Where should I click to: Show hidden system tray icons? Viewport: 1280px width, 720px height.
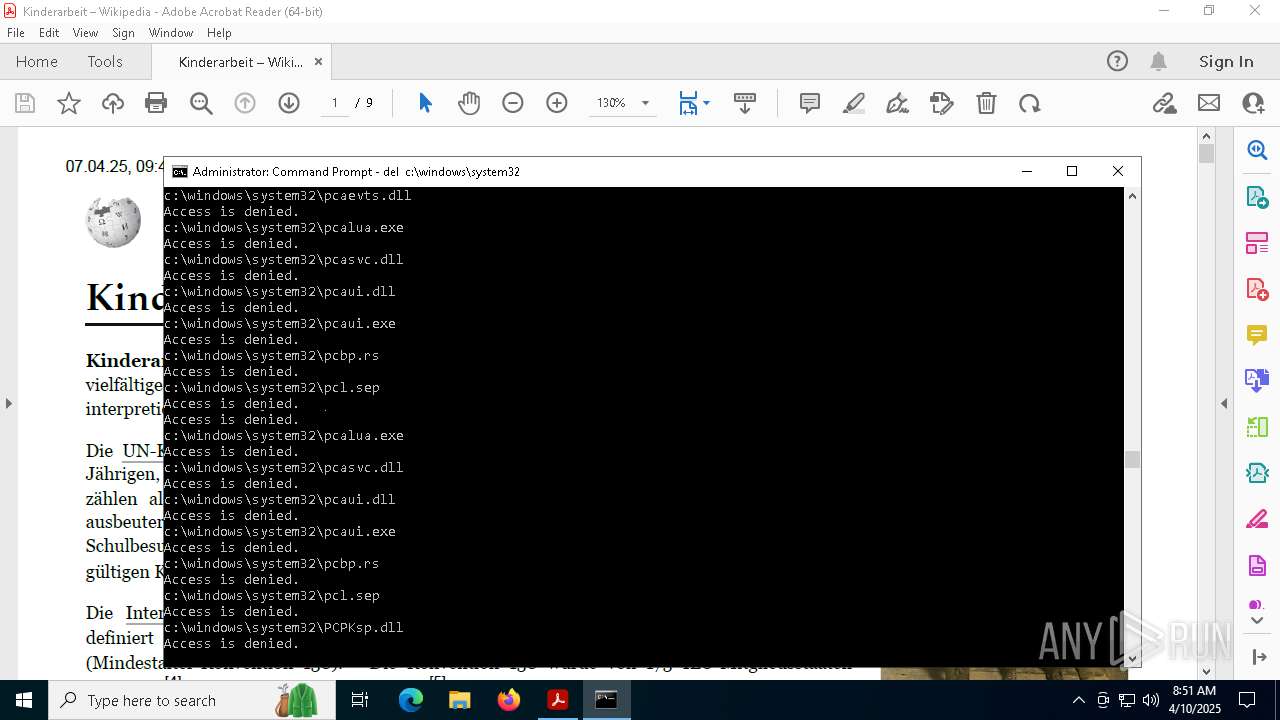click(x=1078, y=700)
